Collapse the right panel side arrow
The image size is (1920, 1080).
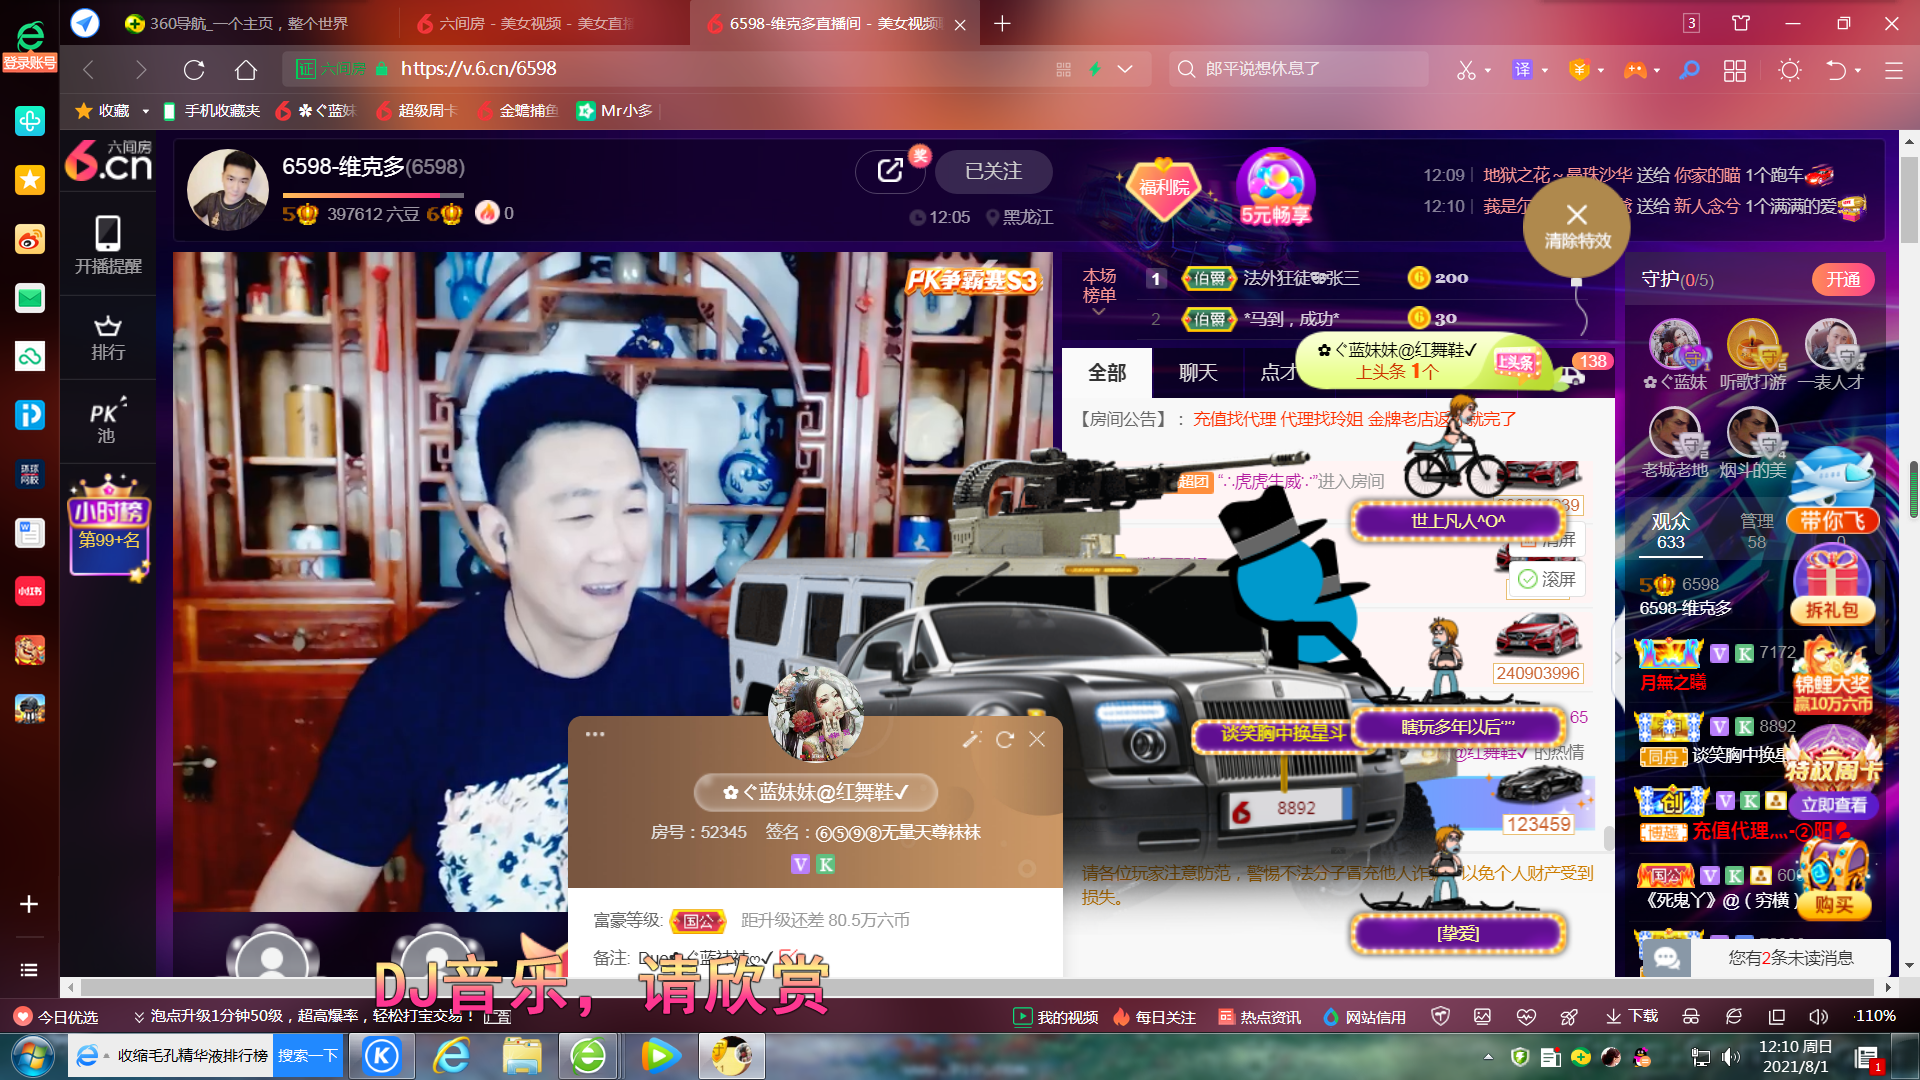point(1618,657)
